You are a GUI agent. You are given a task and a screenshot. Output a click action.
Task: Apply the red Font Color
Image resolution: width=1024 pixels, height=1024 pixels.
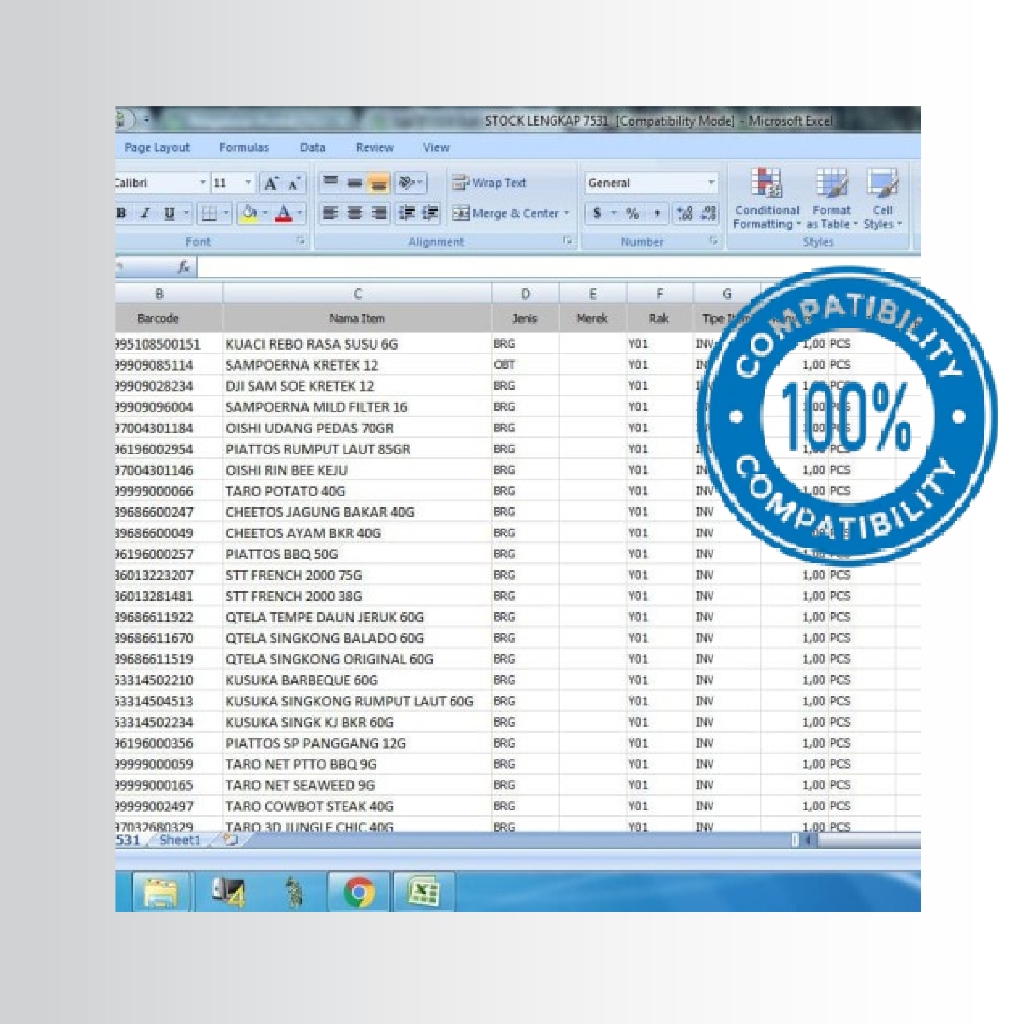pos(283,213)
